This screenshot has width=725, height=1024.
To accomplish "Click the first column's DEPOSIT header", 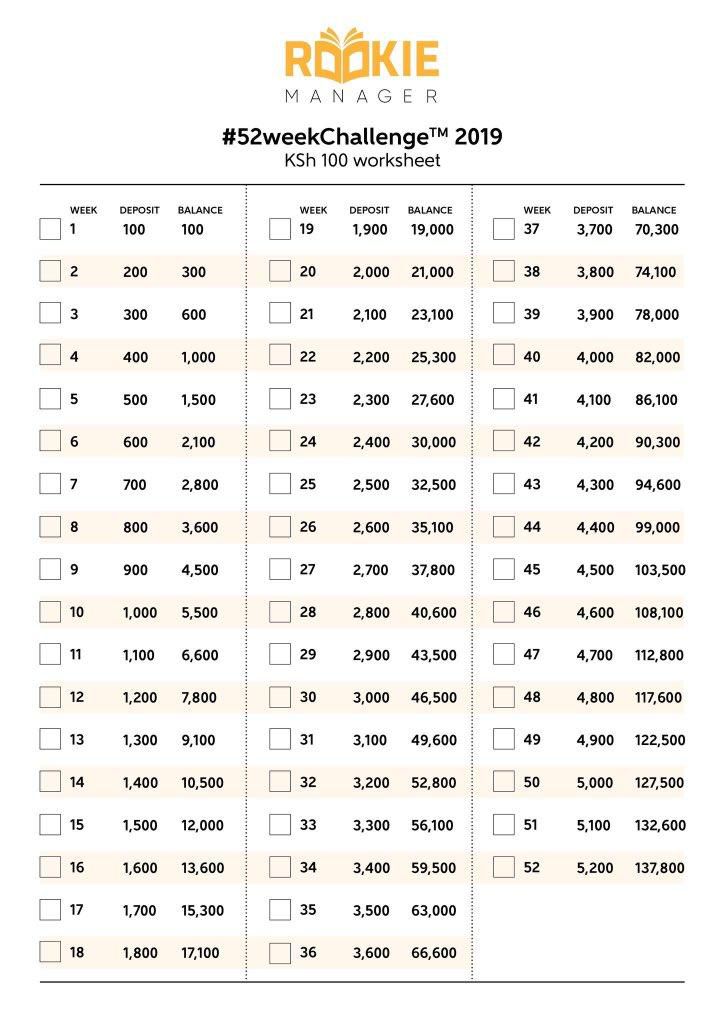I will click(x=139, y=210).
